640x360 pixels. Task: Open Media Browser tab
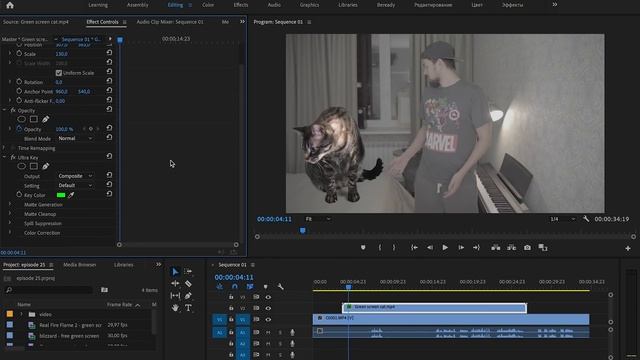pos(80,265)
